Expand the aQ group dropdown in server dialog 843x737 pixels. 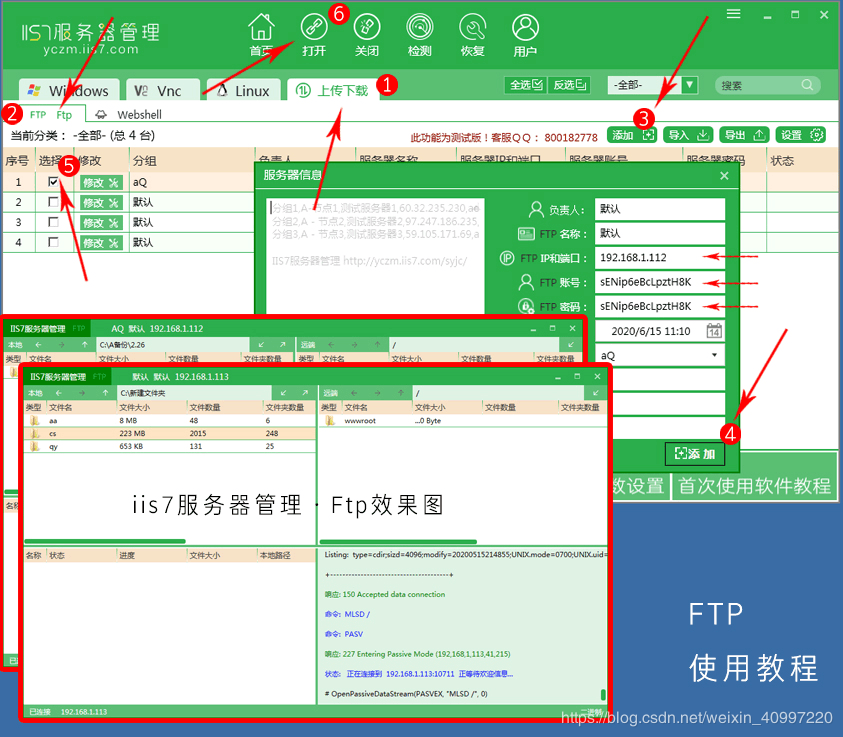point(715,355)
